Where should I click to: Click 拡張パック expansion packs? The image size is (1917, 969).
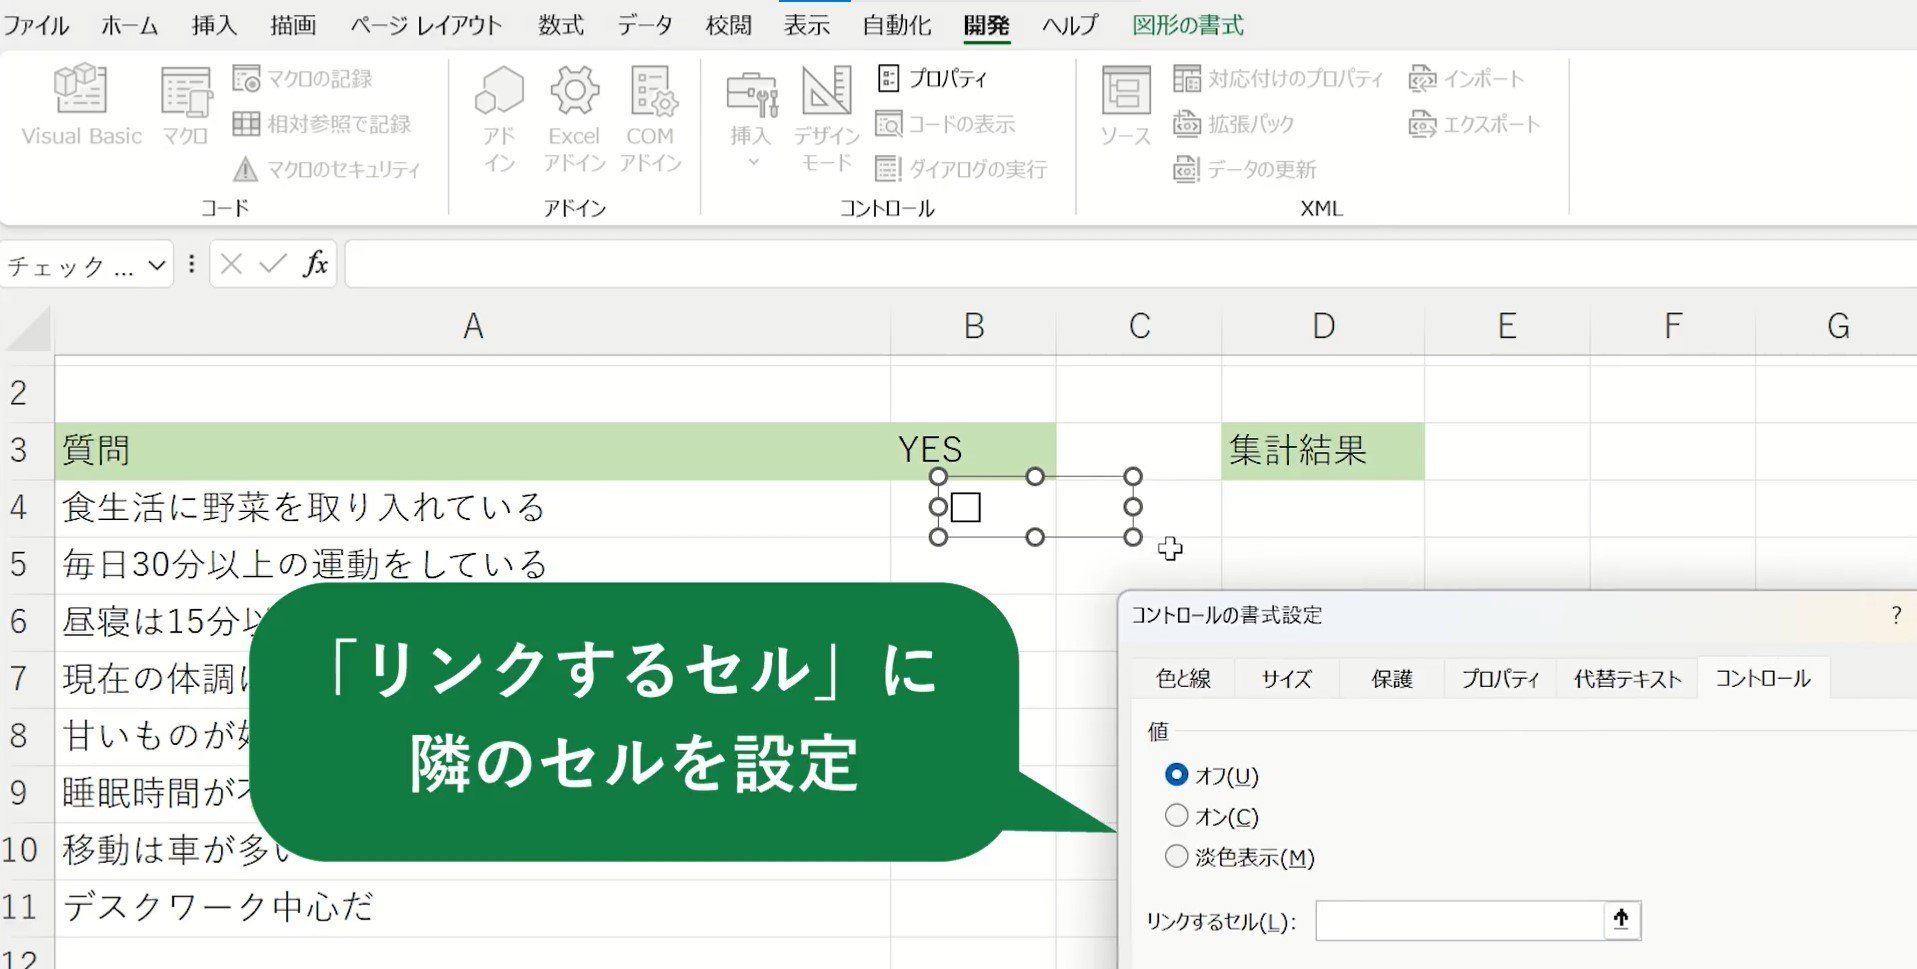click(x=1233, y=124)
